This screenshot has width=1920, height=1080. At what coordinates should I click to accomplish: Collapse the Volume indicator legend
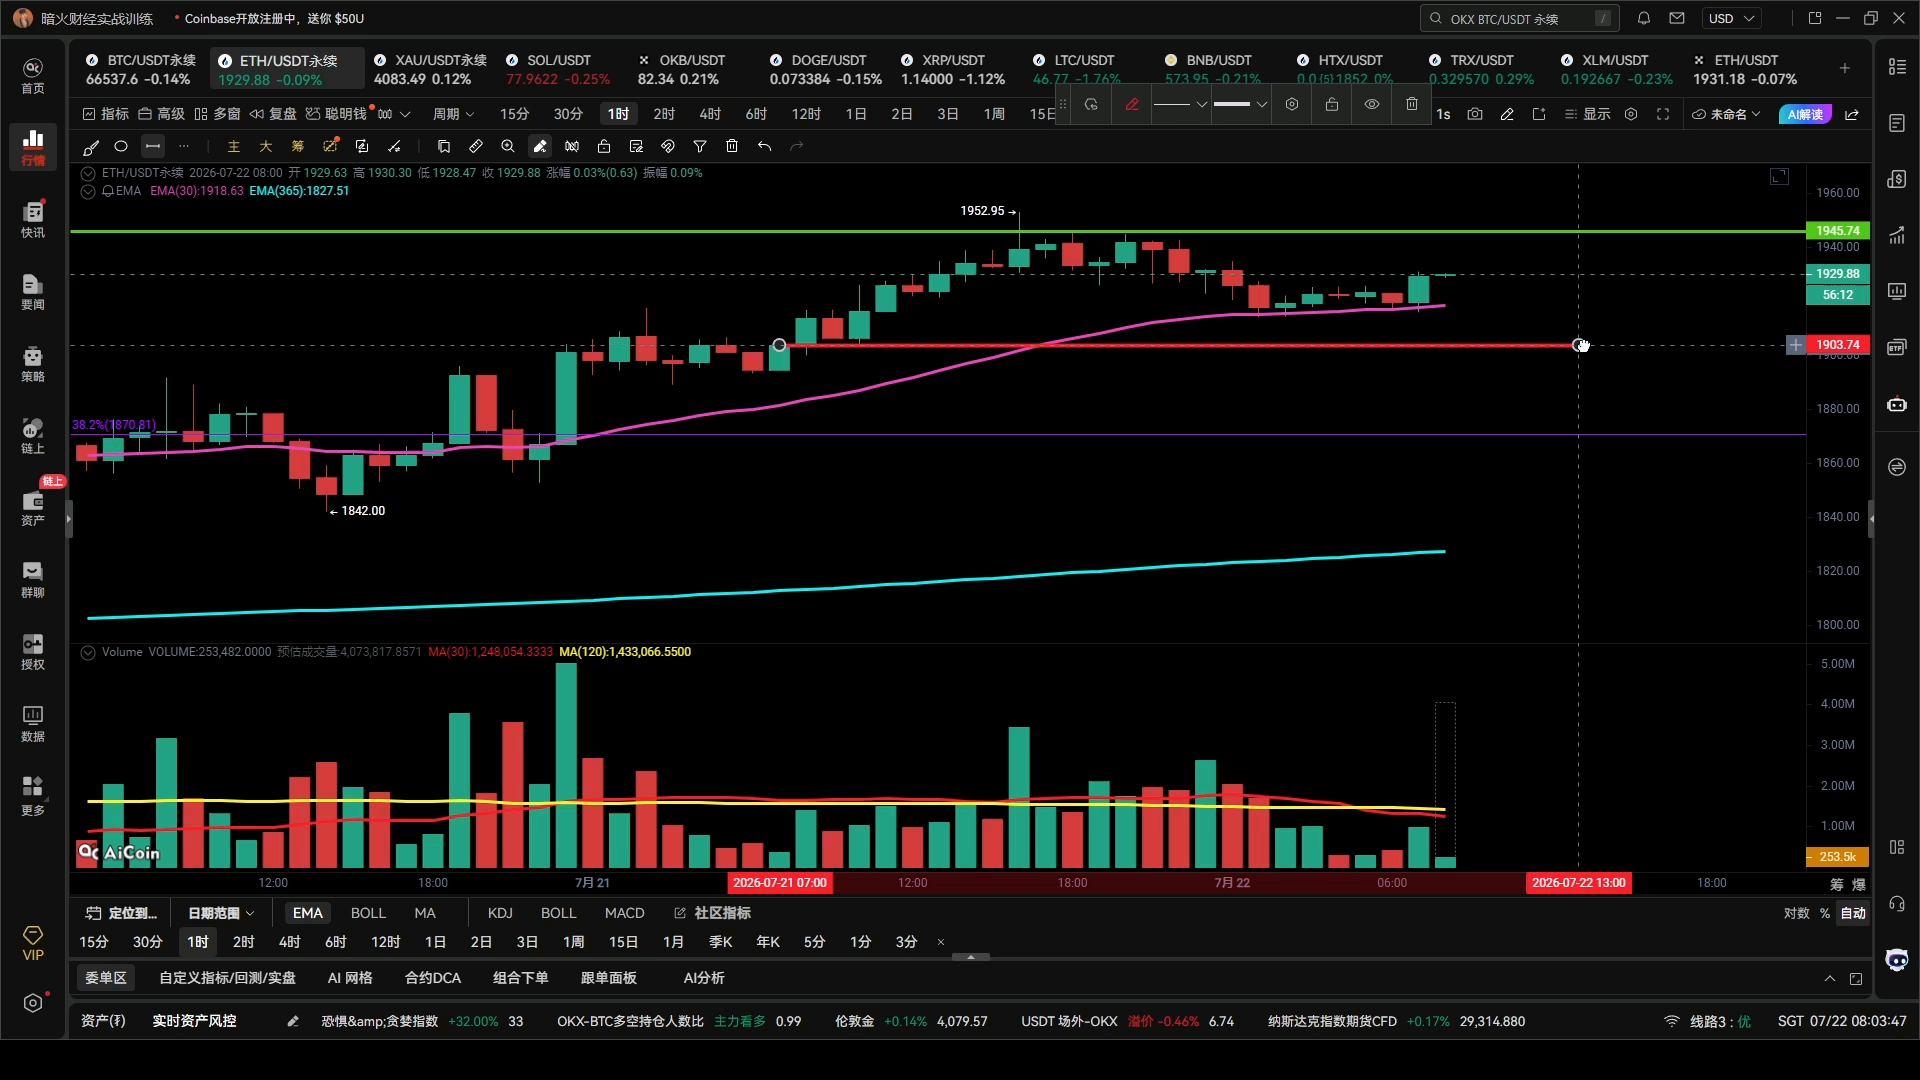(88, 652)
